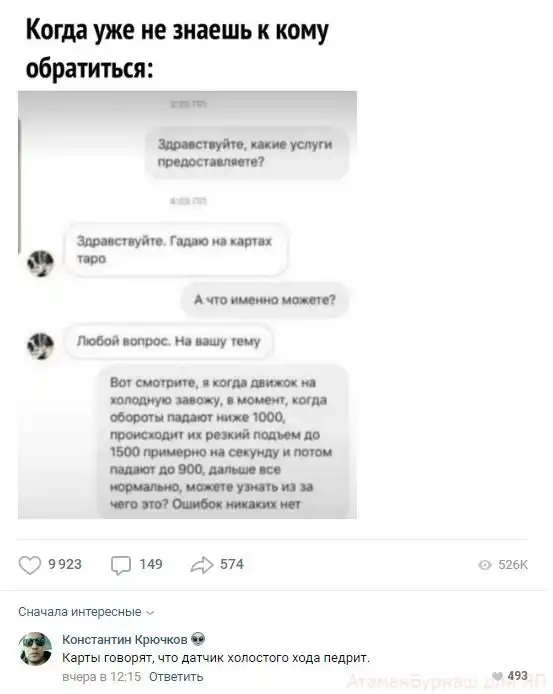Expand 'Сначала интересные' sorting dropdown
Viewport: 553px width, 694px height.
[86, 612]
